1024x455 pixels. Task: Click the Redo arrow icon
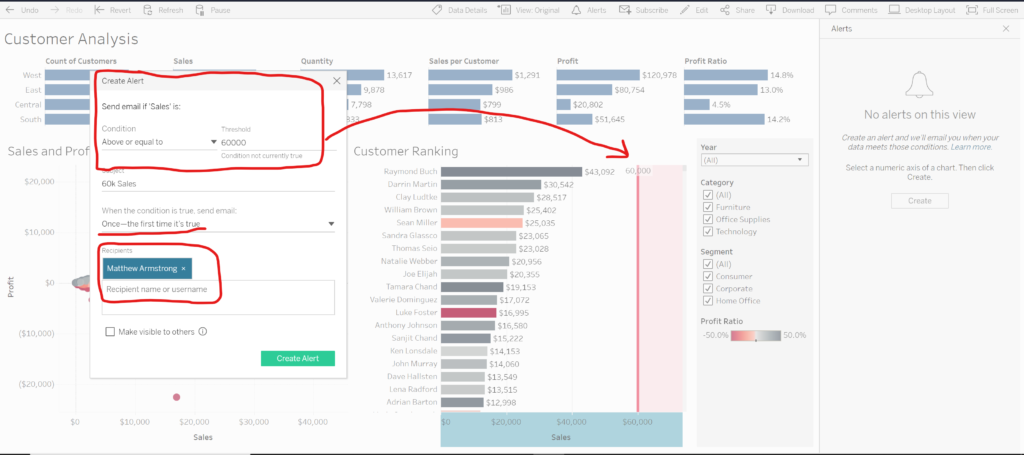point(55,10)
